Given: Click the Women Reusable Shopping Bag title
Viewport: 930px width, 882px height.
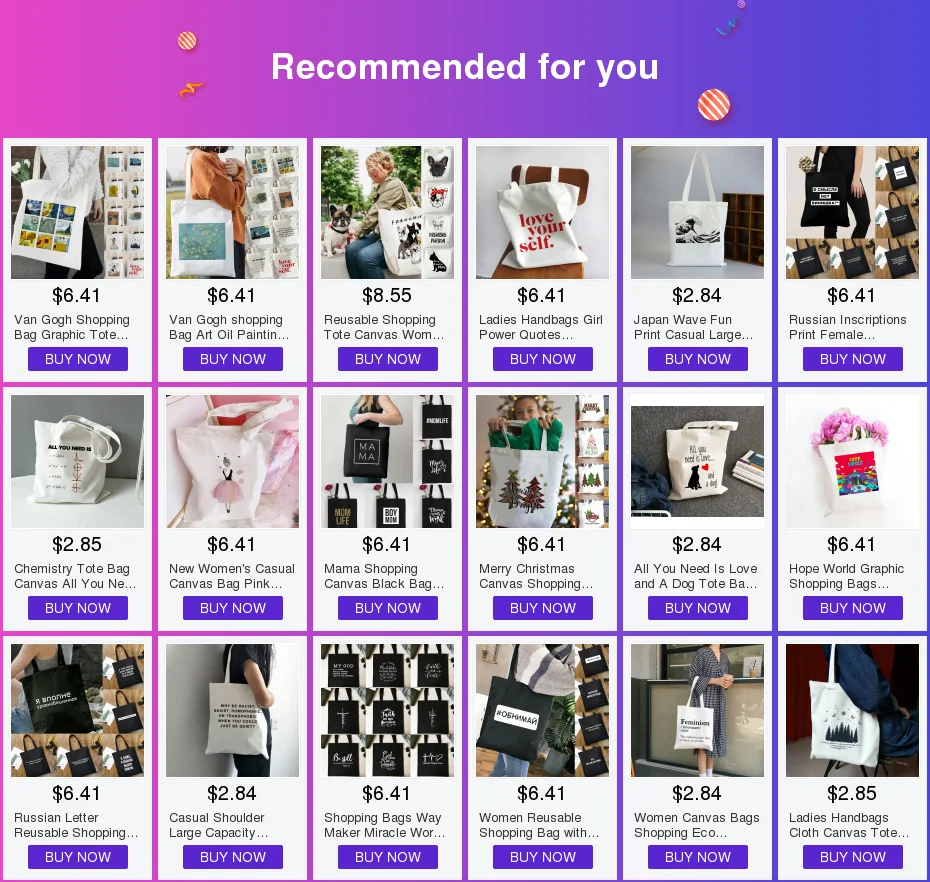Looking at the screenshot, I should 539,825.
